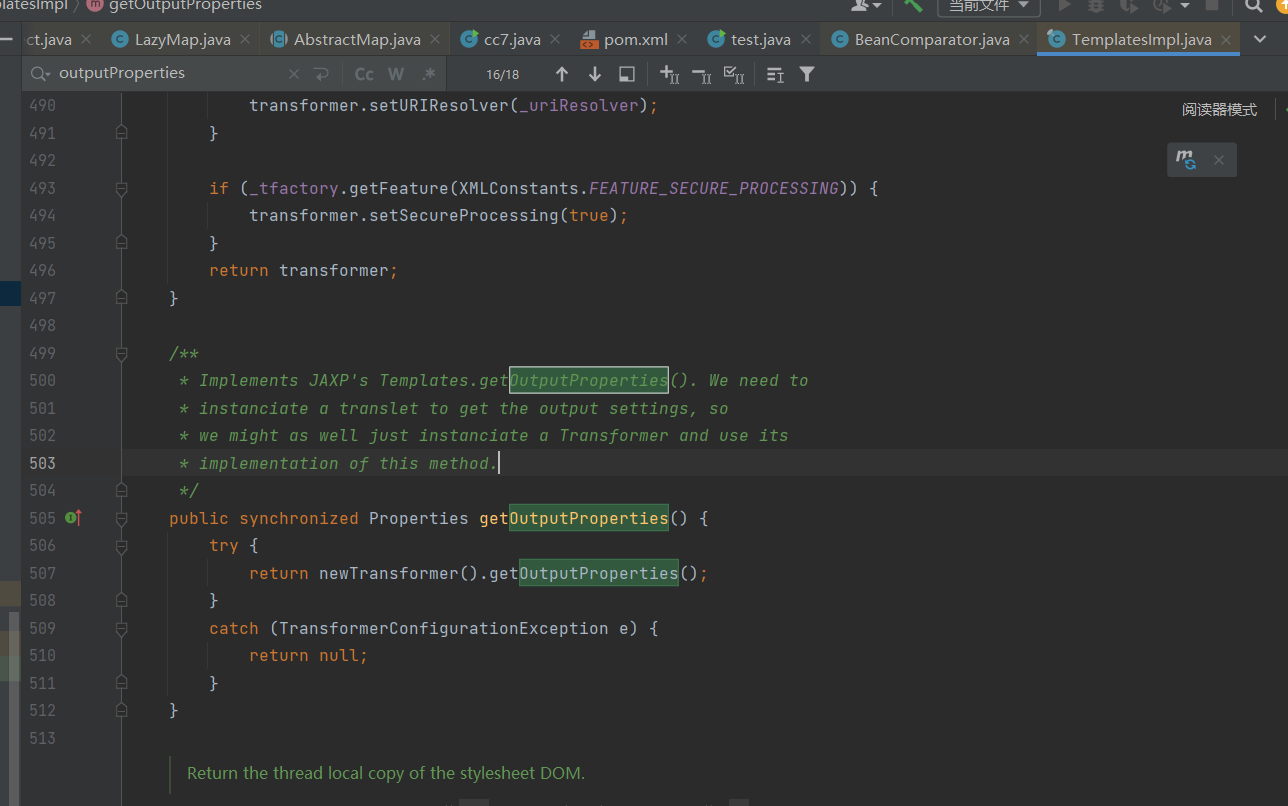
Task: Click the outputProperties search input field
Action: pos(170,74)
